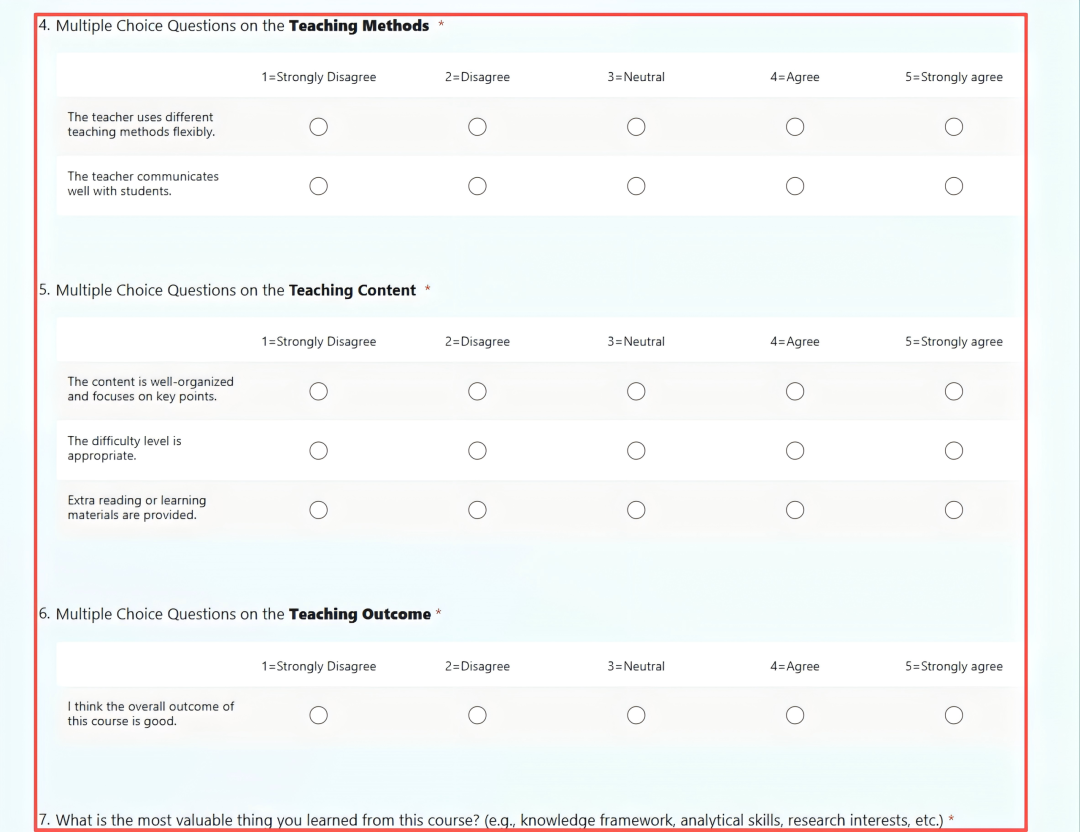Choose Agree for teacher communicates well with students

coord(795,186)
